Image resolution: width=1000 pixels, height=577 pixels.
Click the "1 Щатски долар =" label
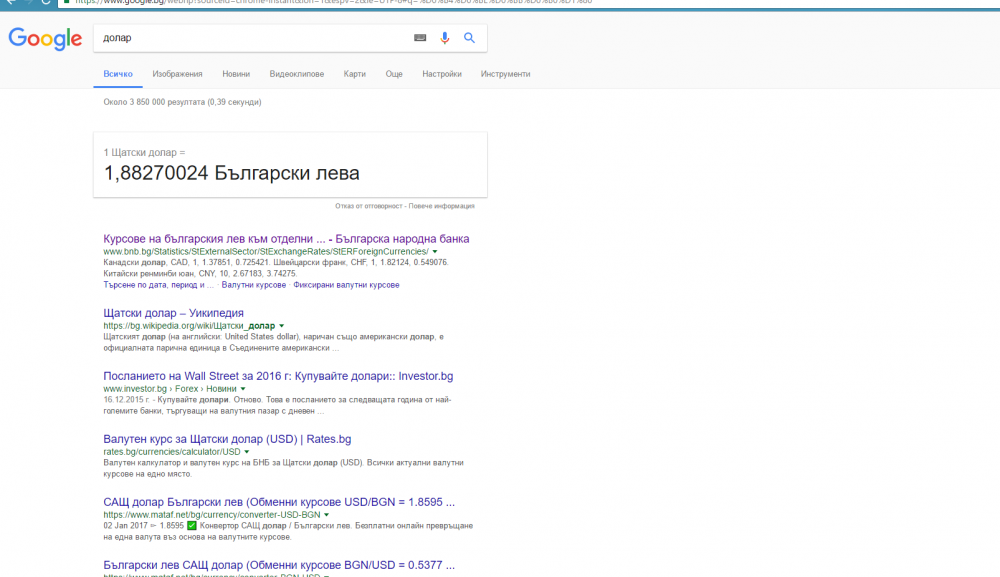coord(144,152)
